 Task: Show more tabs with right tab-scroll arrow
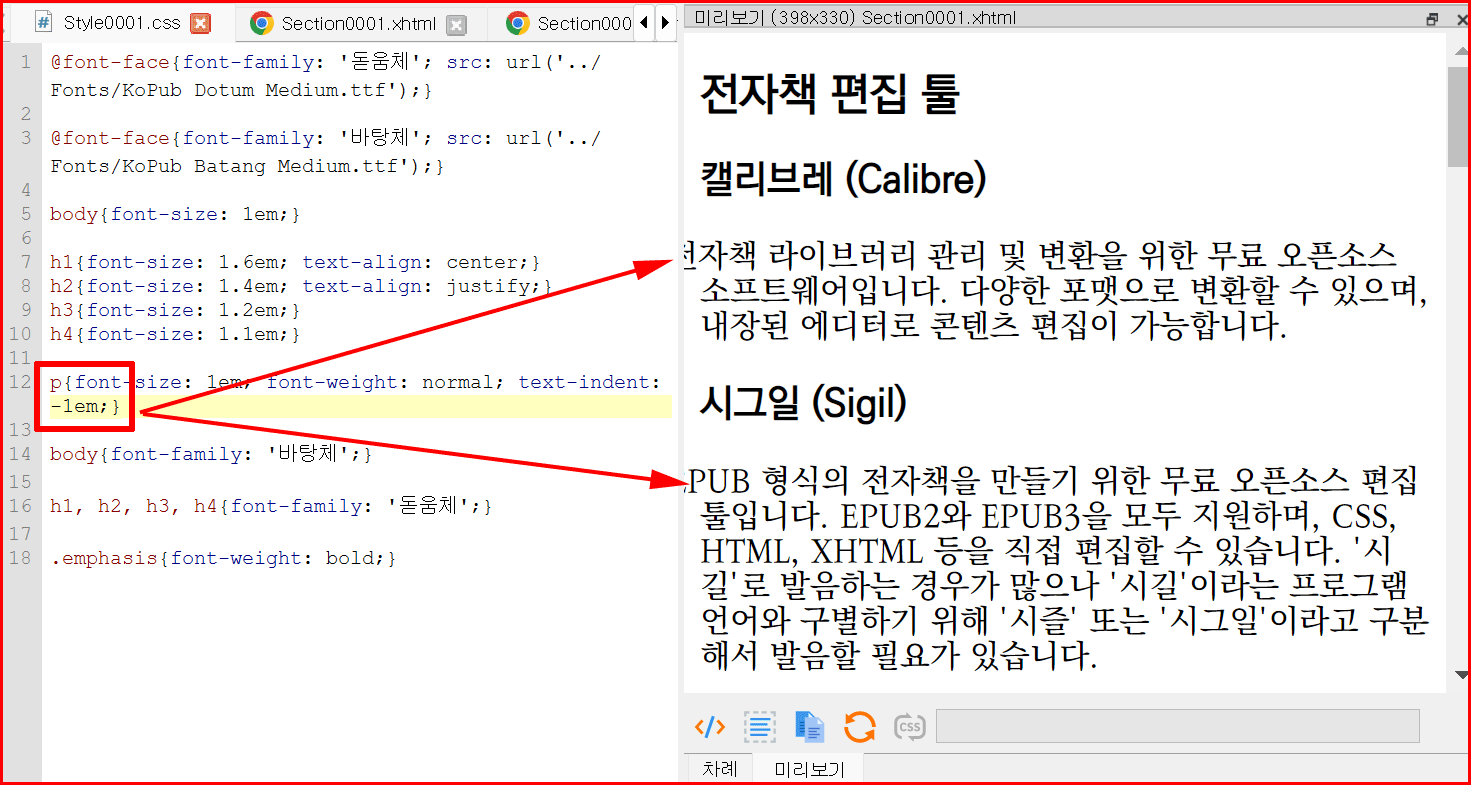(x=664, y=22)
